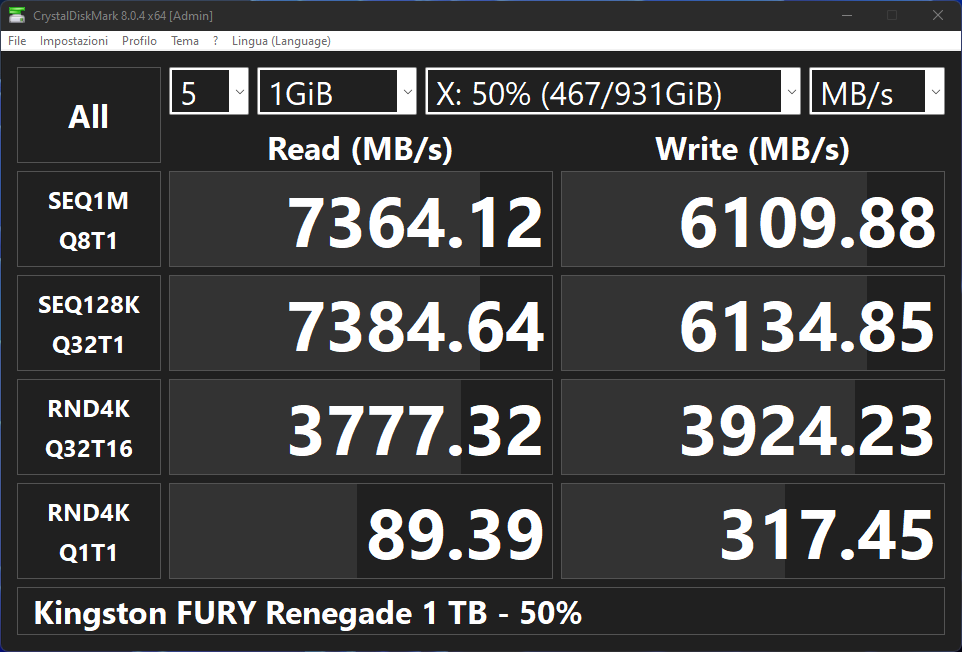The width and height of the screenshot is (962, 652).
Task: Run all benchmark tests with All button
Action: (x=89, y=116)
